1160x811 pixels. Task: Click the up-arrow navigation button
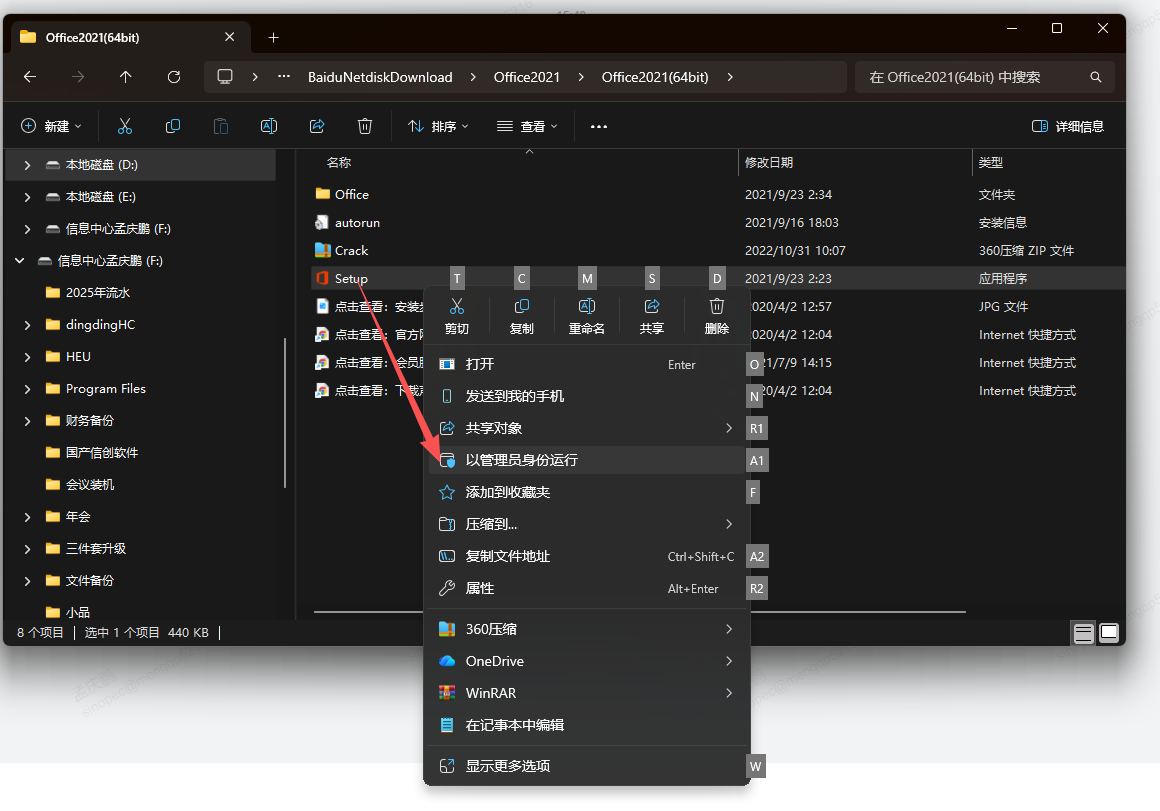click(x=125, y=77)
